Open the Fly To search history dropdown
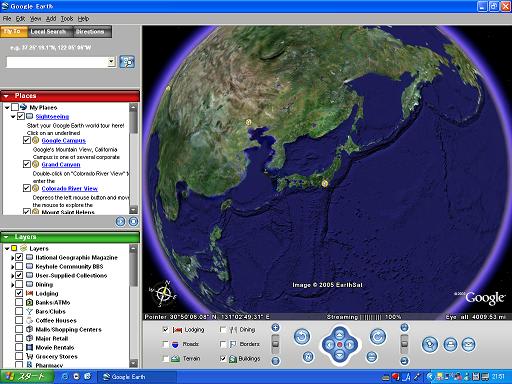The image size is (512, 384). tap(112, 62)
